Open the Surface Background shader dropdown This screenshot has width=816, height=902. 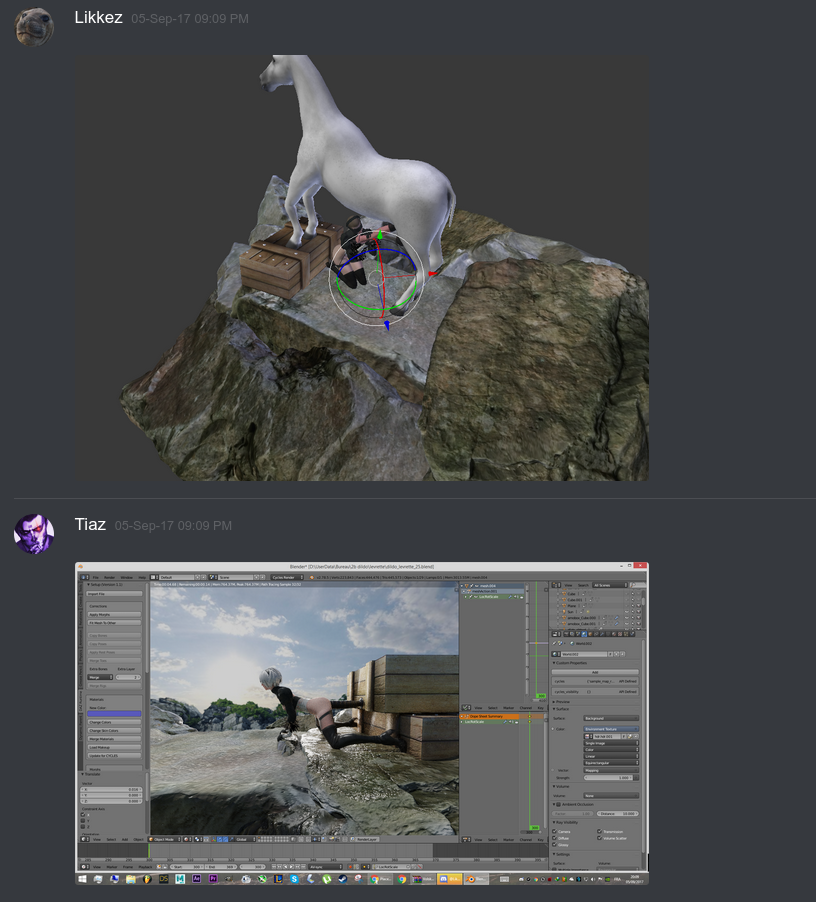coord(611,718)
